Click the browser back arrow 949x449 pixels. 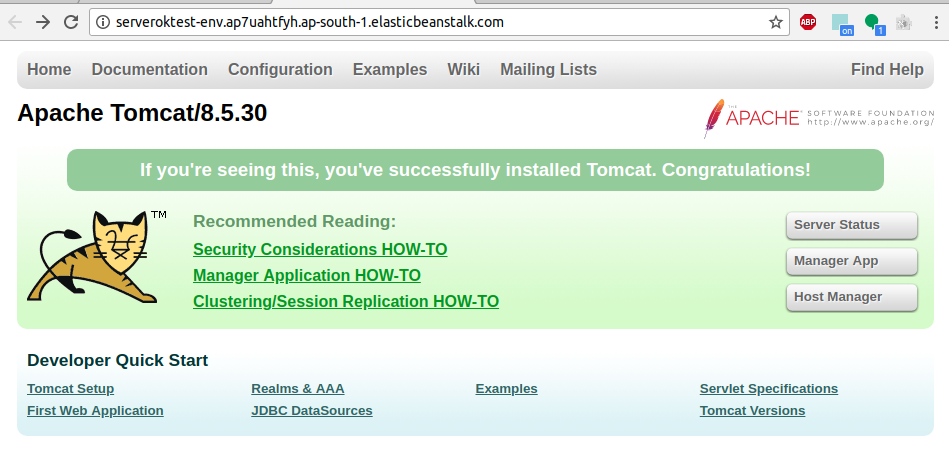tap(14, 21)
